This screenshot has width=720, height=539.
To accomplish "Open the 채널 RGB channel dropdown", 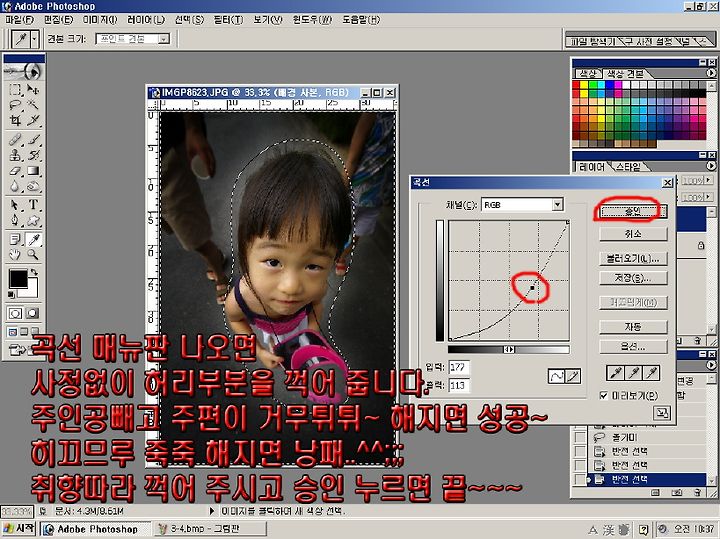I will 557,205.
